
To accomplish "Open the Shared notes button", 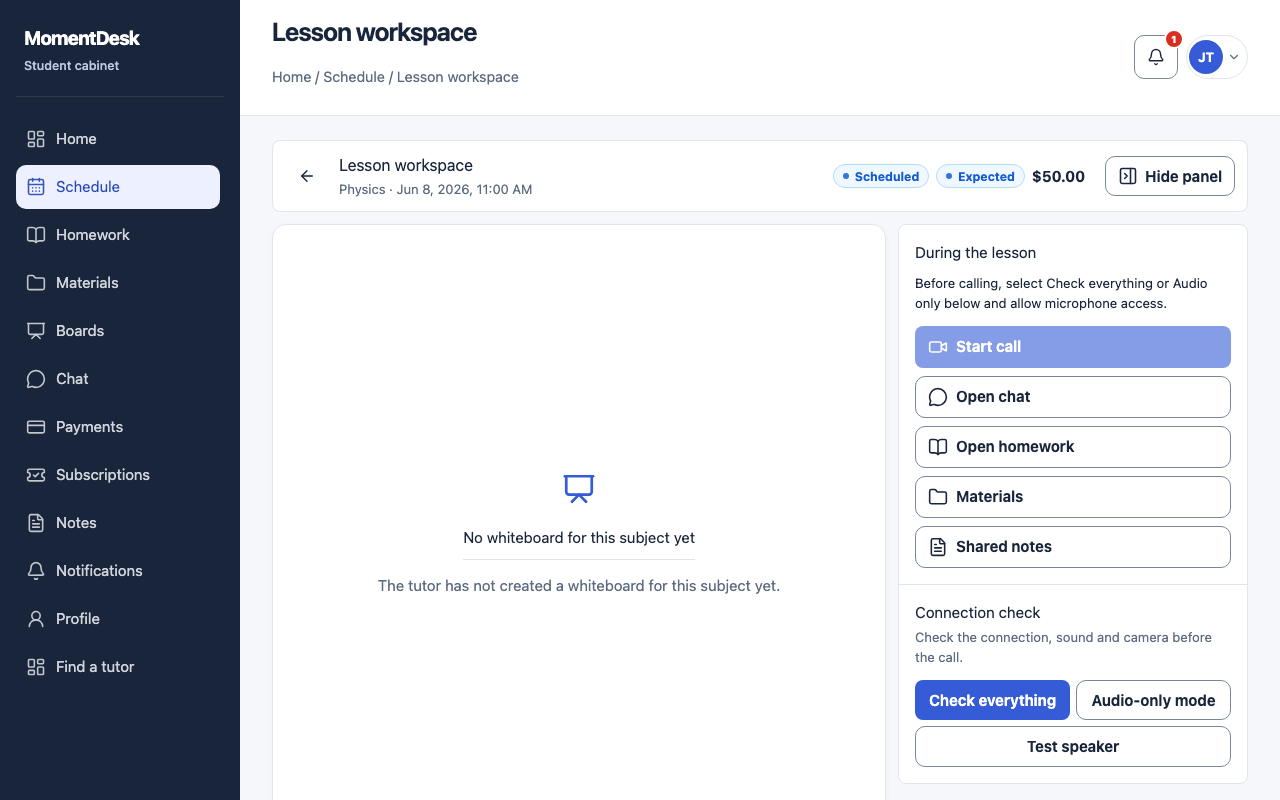I will (x=1073, y=547).
